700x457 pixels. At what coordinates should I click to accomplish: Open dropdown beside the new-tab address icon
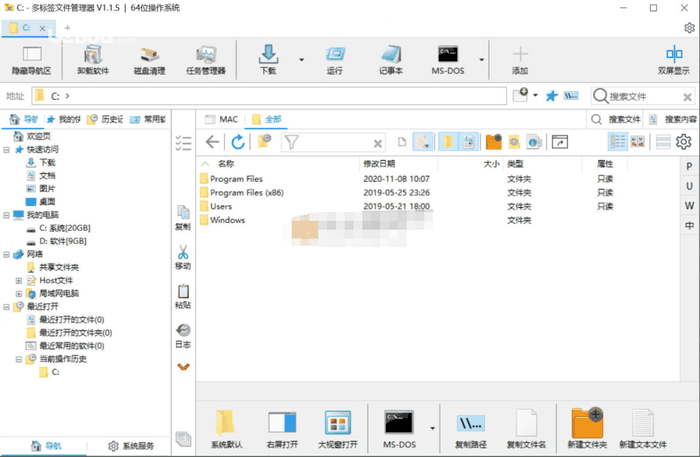point(535,95)
